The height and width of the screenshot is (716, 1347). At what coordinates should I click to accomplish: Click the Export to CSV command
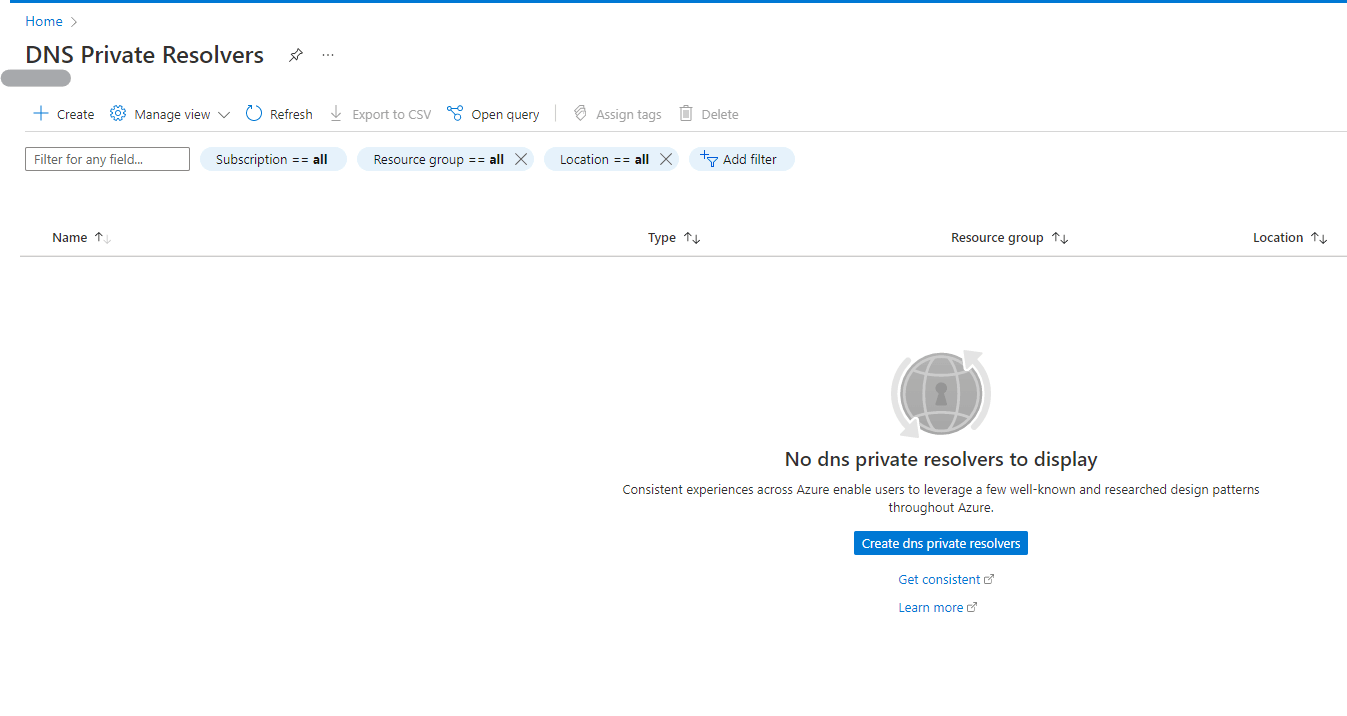click(380, 114)
